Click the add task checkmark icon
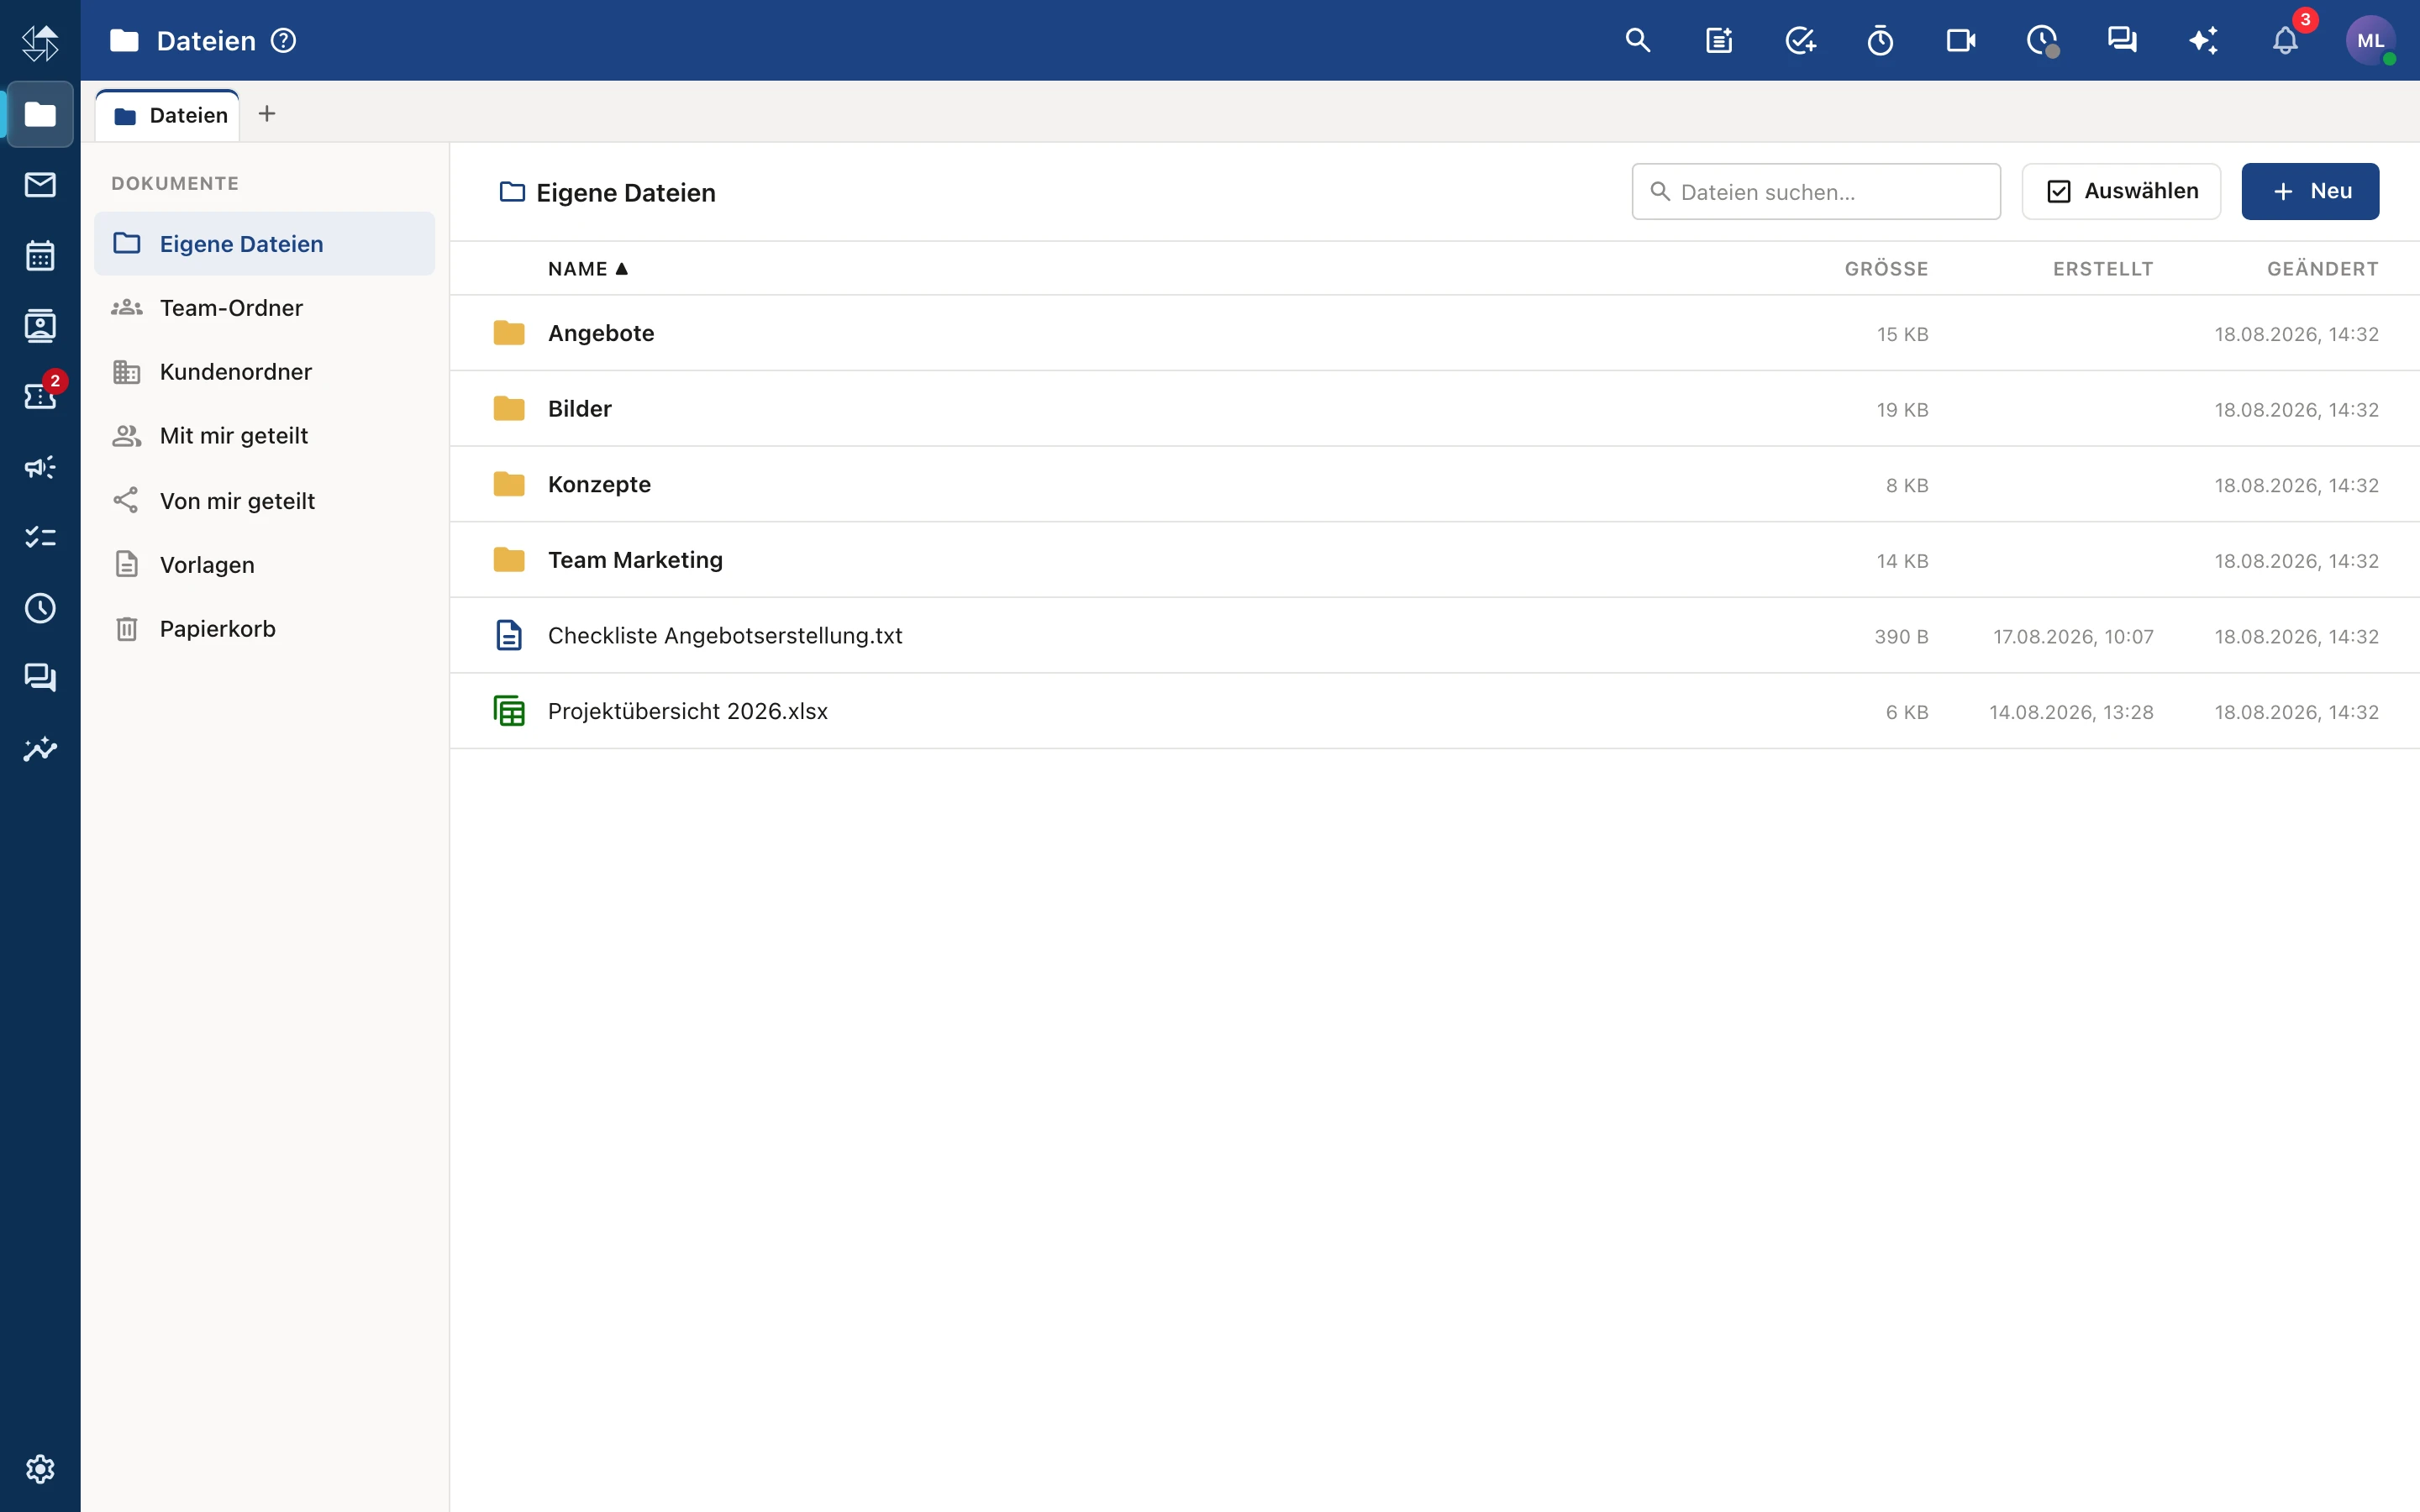Viewport: 2420px width, 1512px height. (x=1800, y=41)
